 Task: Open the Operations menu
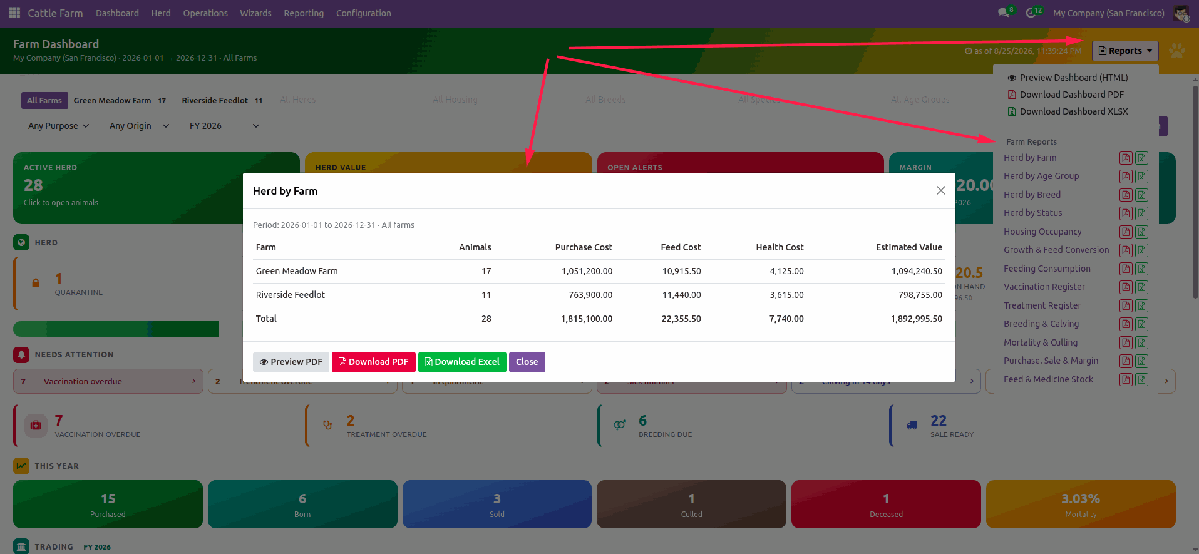[x=205, y=13]
